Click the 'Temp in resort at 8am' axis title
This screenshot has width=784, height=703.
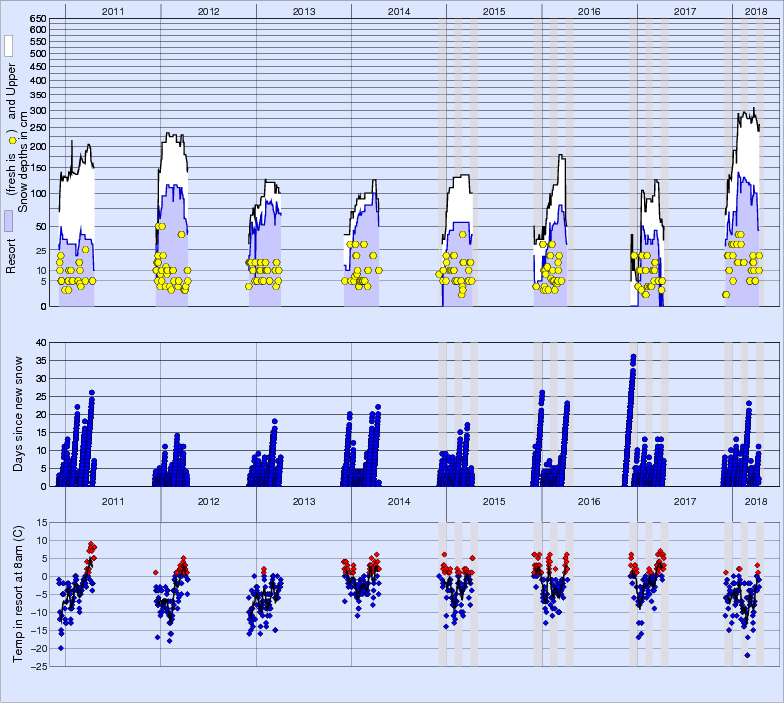pos(18,593)
